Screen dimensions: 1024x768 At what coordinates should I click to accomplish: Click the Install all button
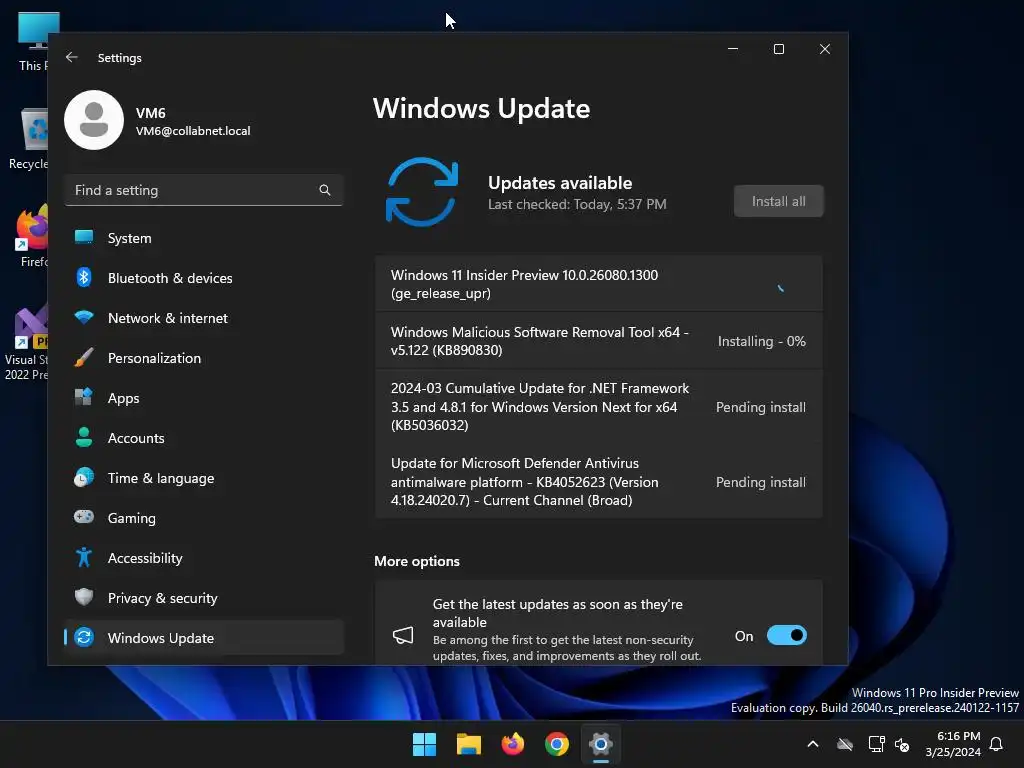(778, 201)
